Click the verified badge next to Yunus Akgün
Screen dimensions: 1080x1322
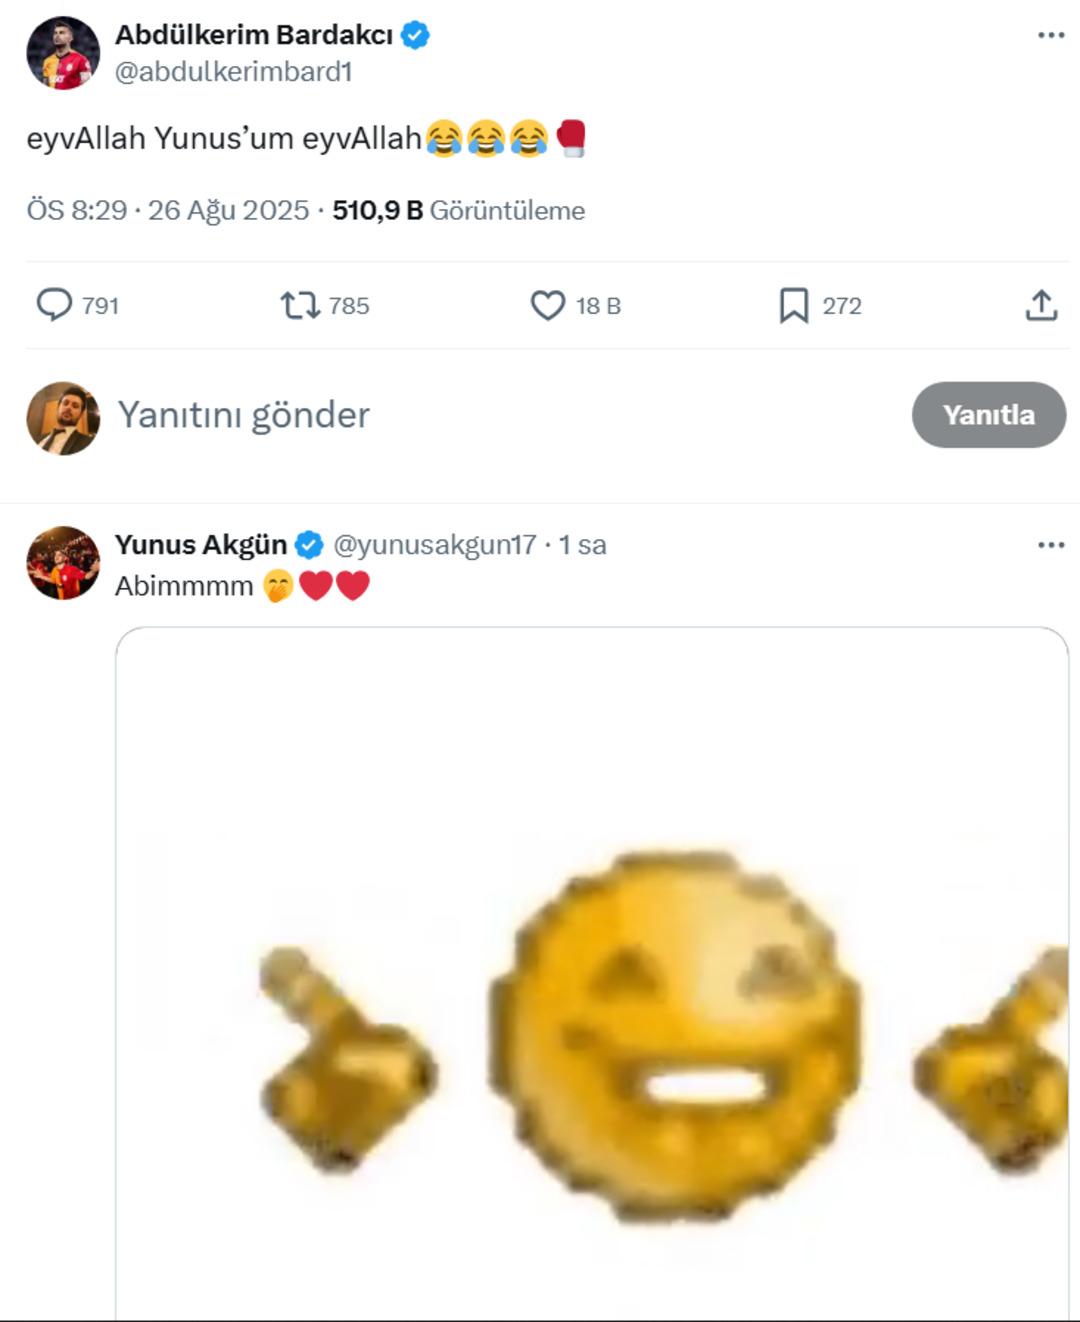point(308,545)
